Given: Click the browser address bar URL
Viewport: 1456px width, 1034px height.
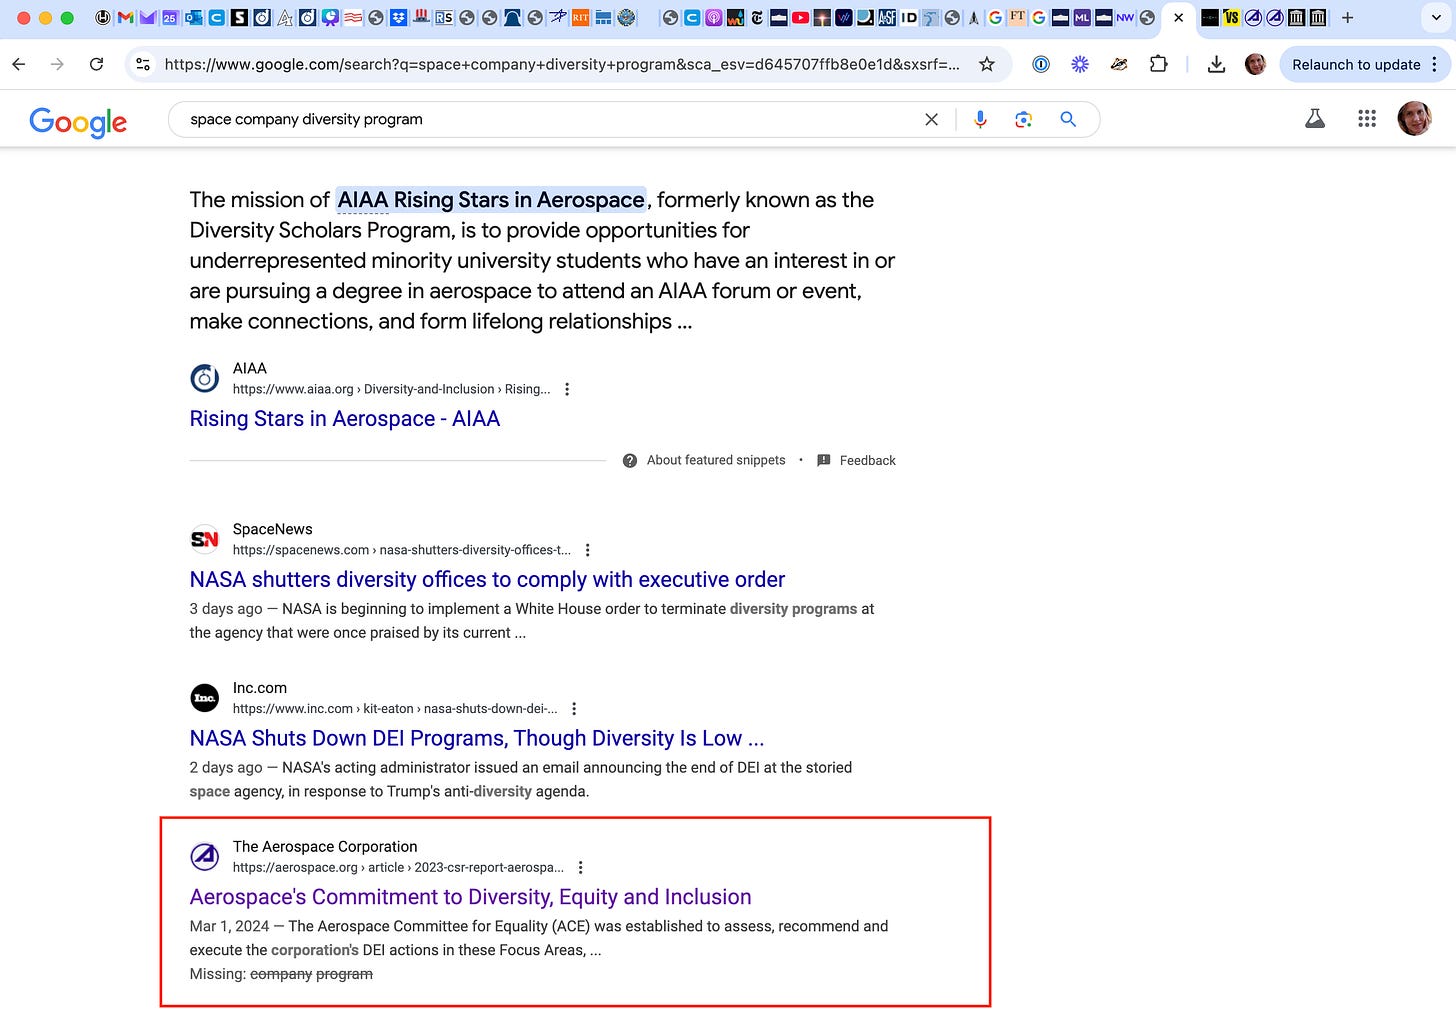Looking at the screenshot, I should [562, 64].
